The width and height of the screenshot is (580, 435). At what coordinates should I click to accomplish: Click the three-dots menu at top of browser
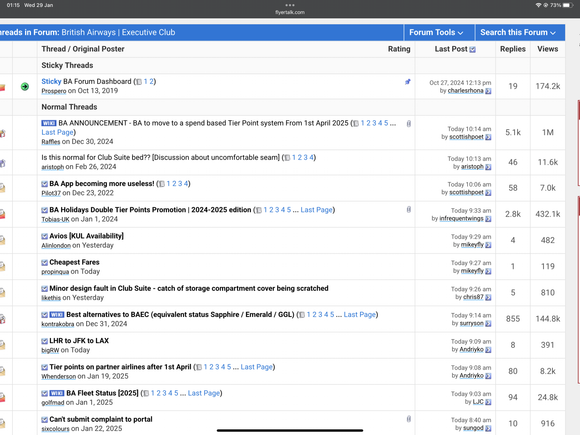point(290,5)
